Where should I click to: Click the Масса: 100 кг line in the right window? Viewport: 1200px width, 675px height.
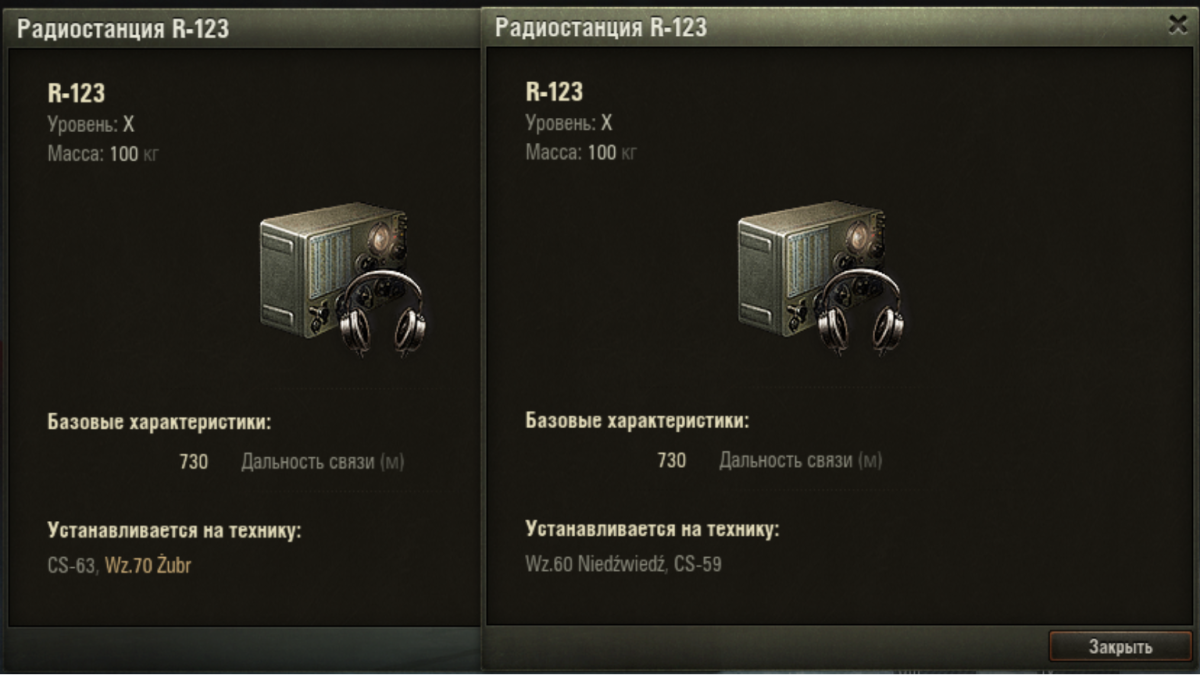[581, 153]
